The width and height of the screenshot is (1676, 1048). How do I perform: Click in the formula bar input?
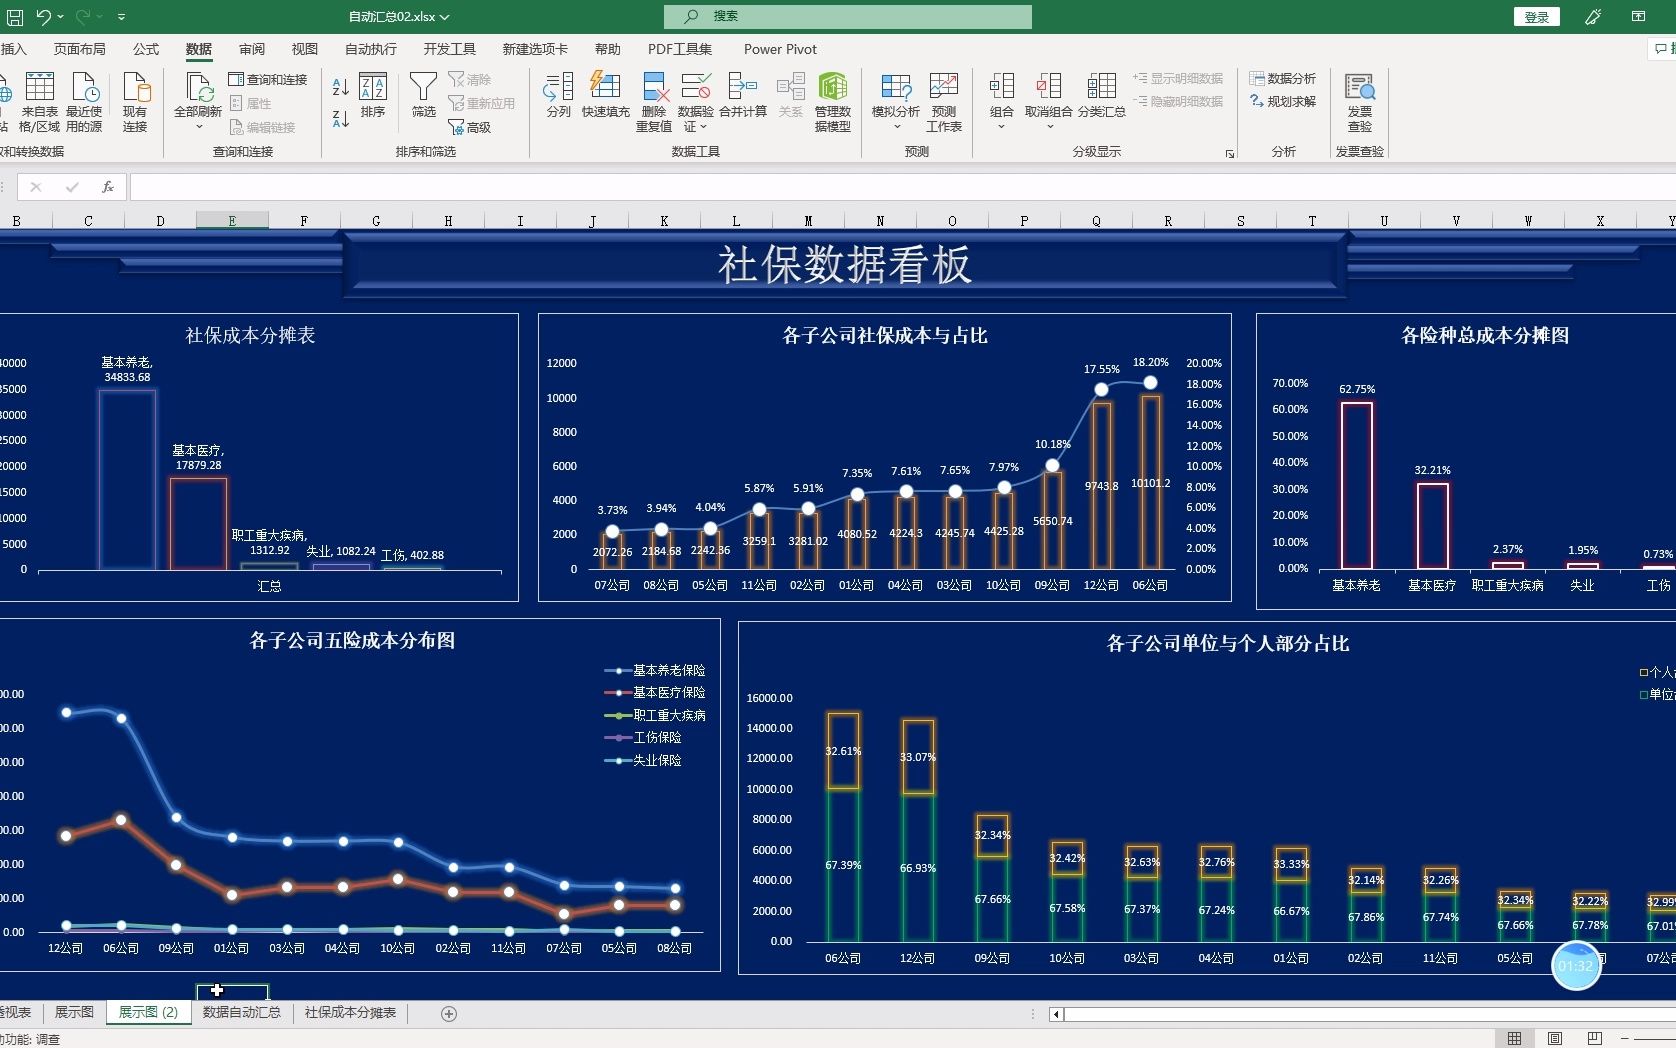click(903, 187)
